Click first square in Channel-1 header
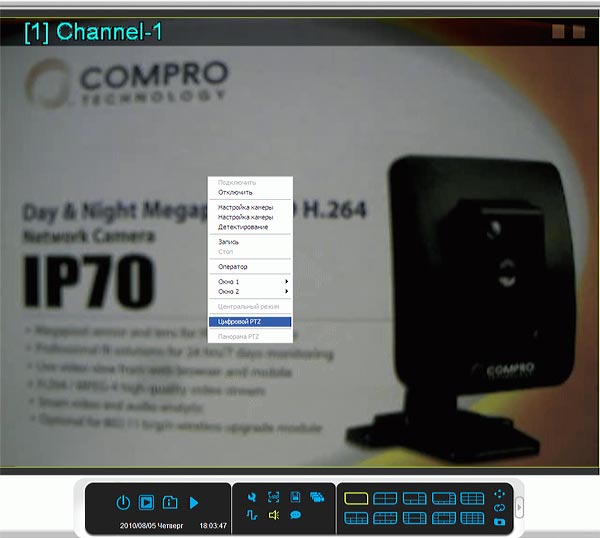Screen dimensions: 600x538 [558, 32]
